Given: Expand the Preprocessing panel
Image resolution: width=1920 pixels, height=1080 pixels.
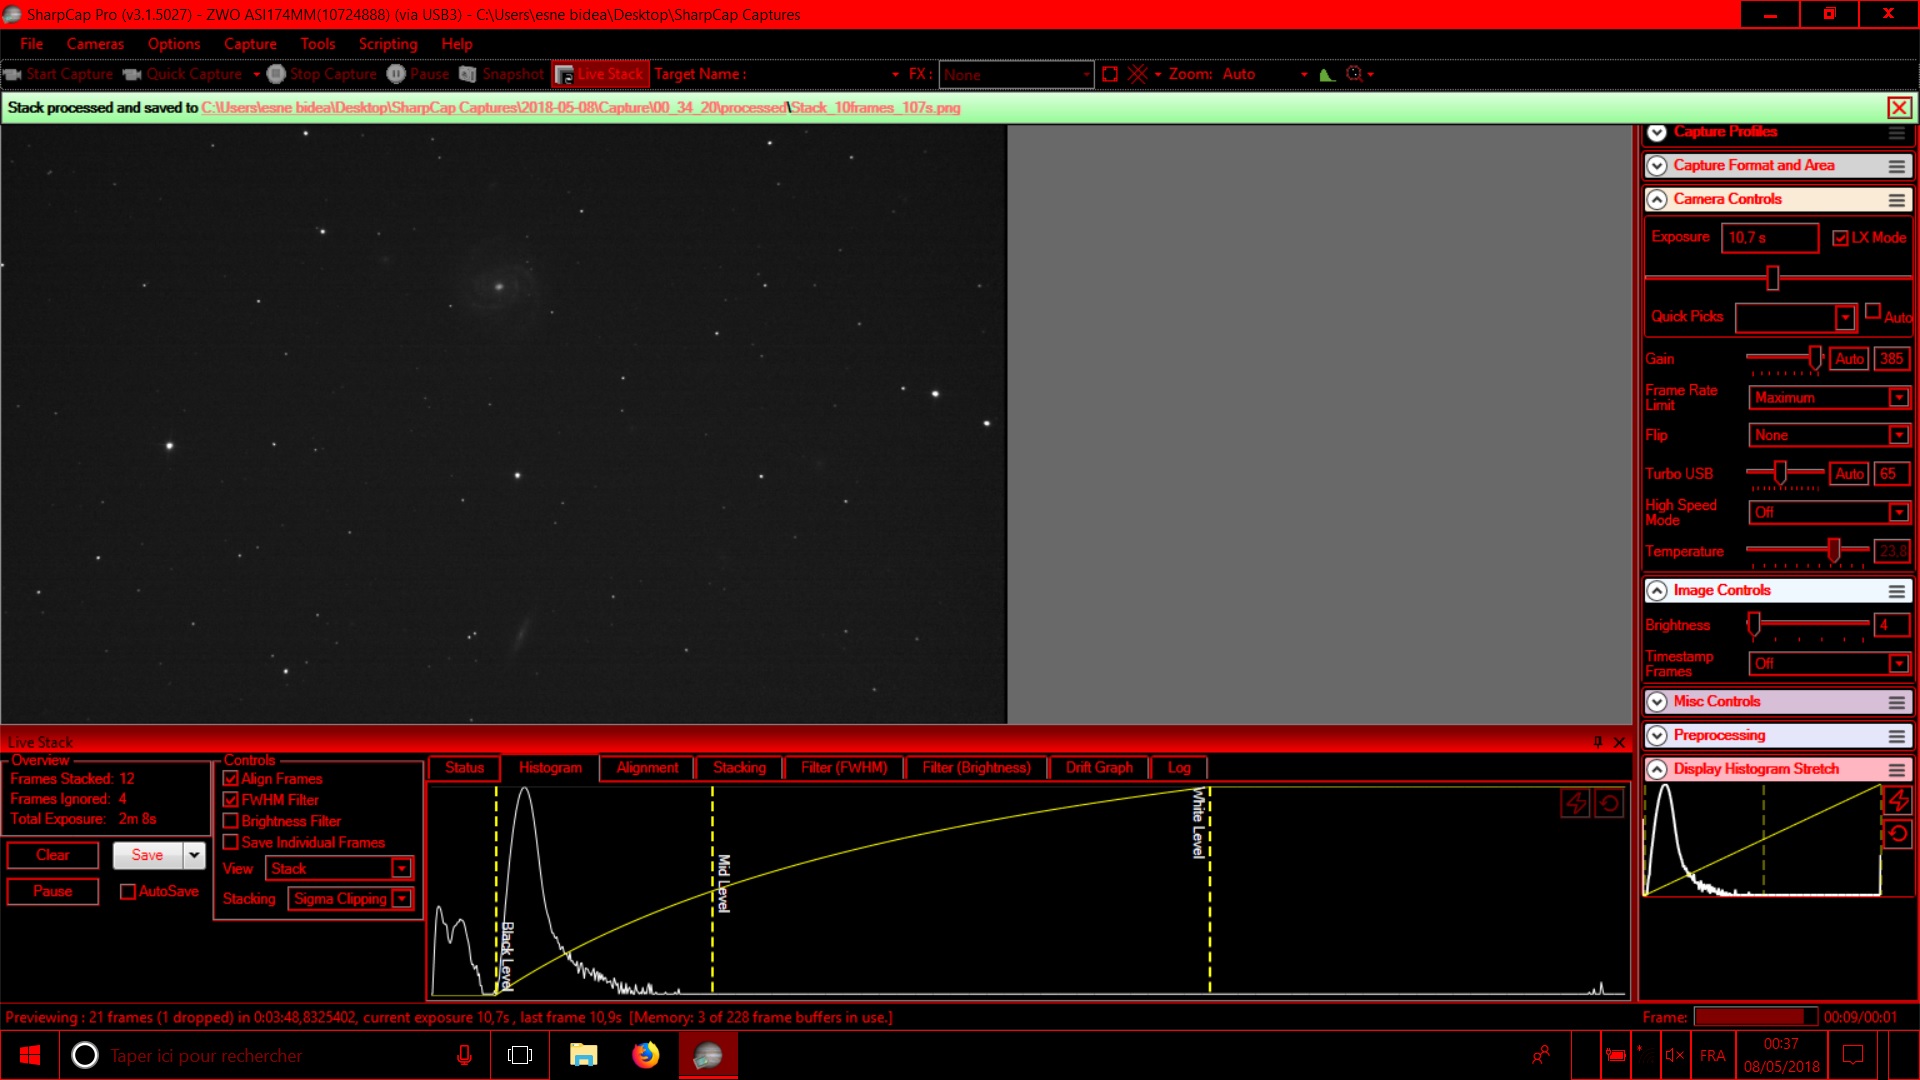Looking at the screenshot, I should (x=1657, y=736).
